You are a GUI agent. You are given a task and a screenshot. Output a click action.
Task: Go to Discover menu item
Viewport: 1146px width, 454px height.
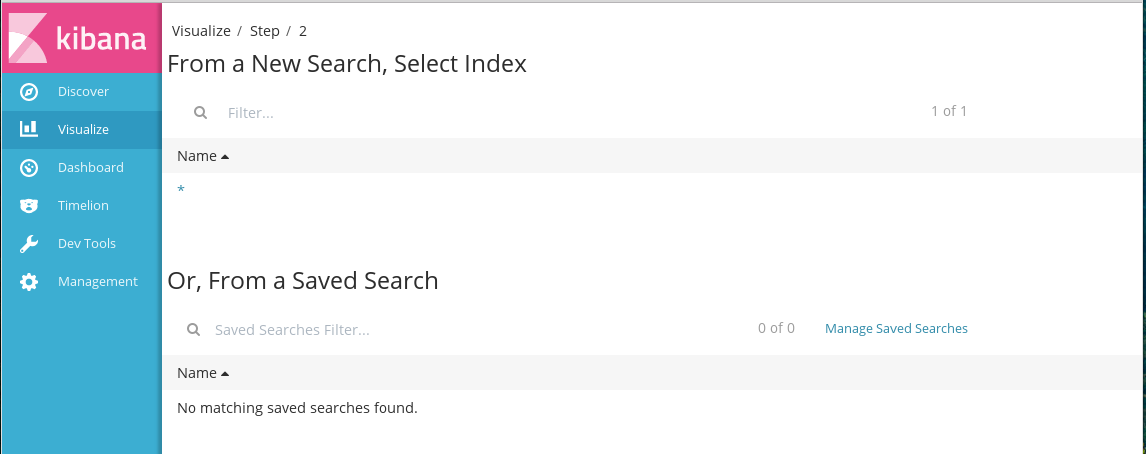(x=83, y=91)
